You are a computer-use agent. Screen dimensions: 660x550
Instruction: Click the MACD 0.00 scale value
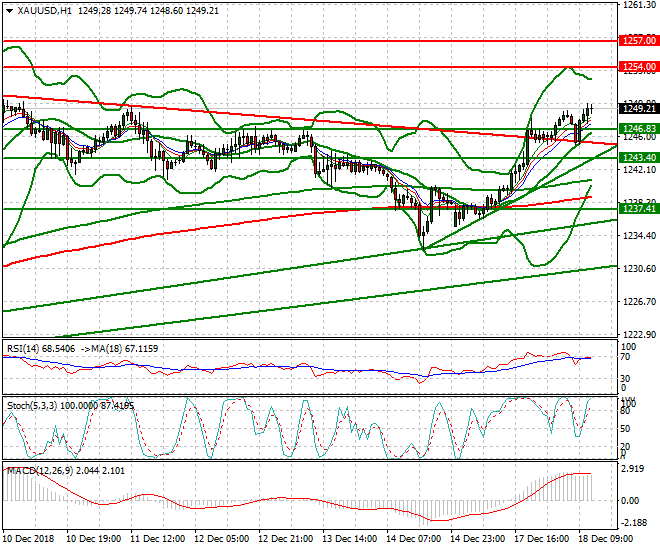(631, 501)
